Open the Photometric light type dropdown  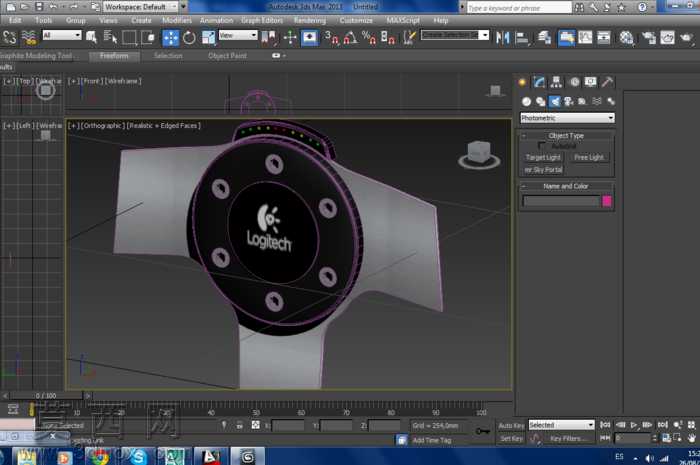[567, 118]
